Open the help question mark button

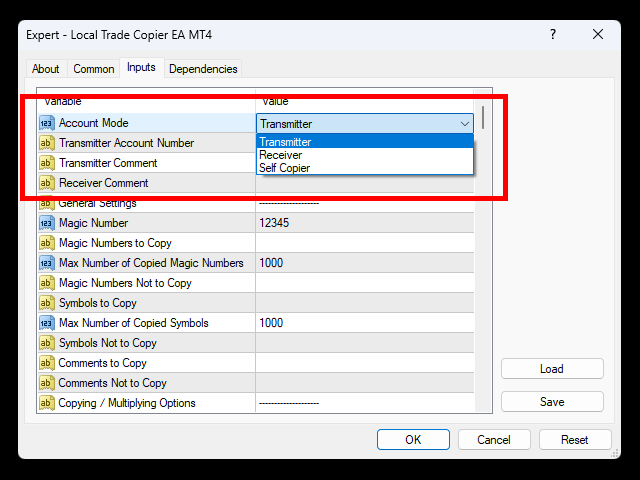[553, 34]
